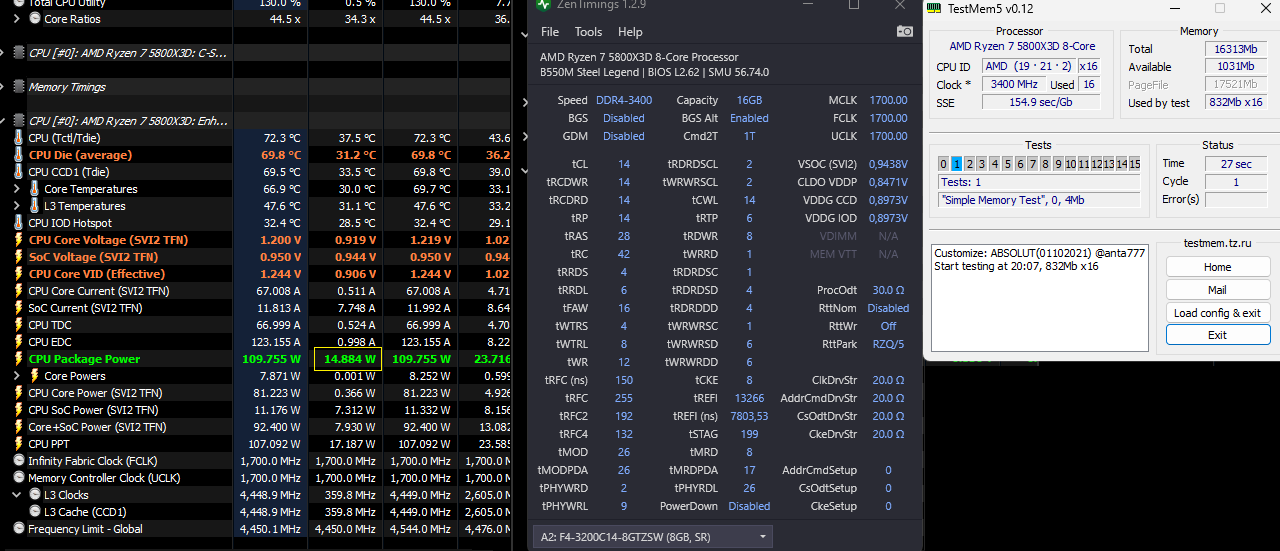This screenshot has height=551, width=1280.
Task: Click the L3 Cache (CCD1) clock icon
Action: pyautogui.click(x=35, y=512)
